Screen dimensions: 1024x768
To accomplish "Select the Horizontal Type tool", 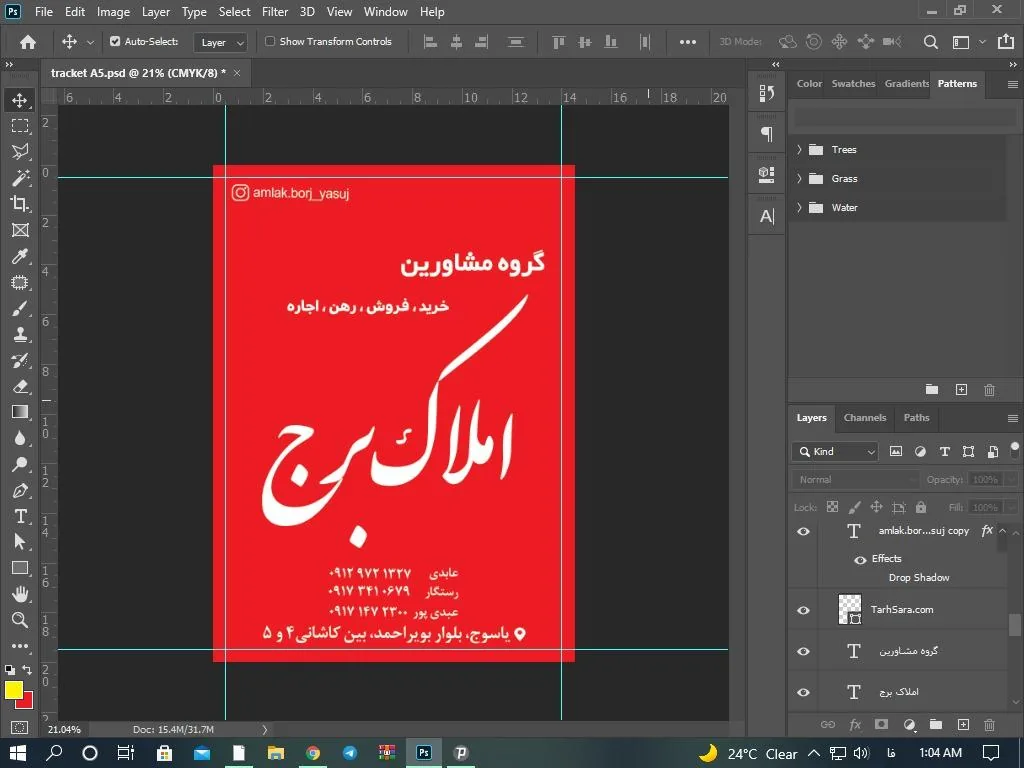I will click(x=20, y=517).
